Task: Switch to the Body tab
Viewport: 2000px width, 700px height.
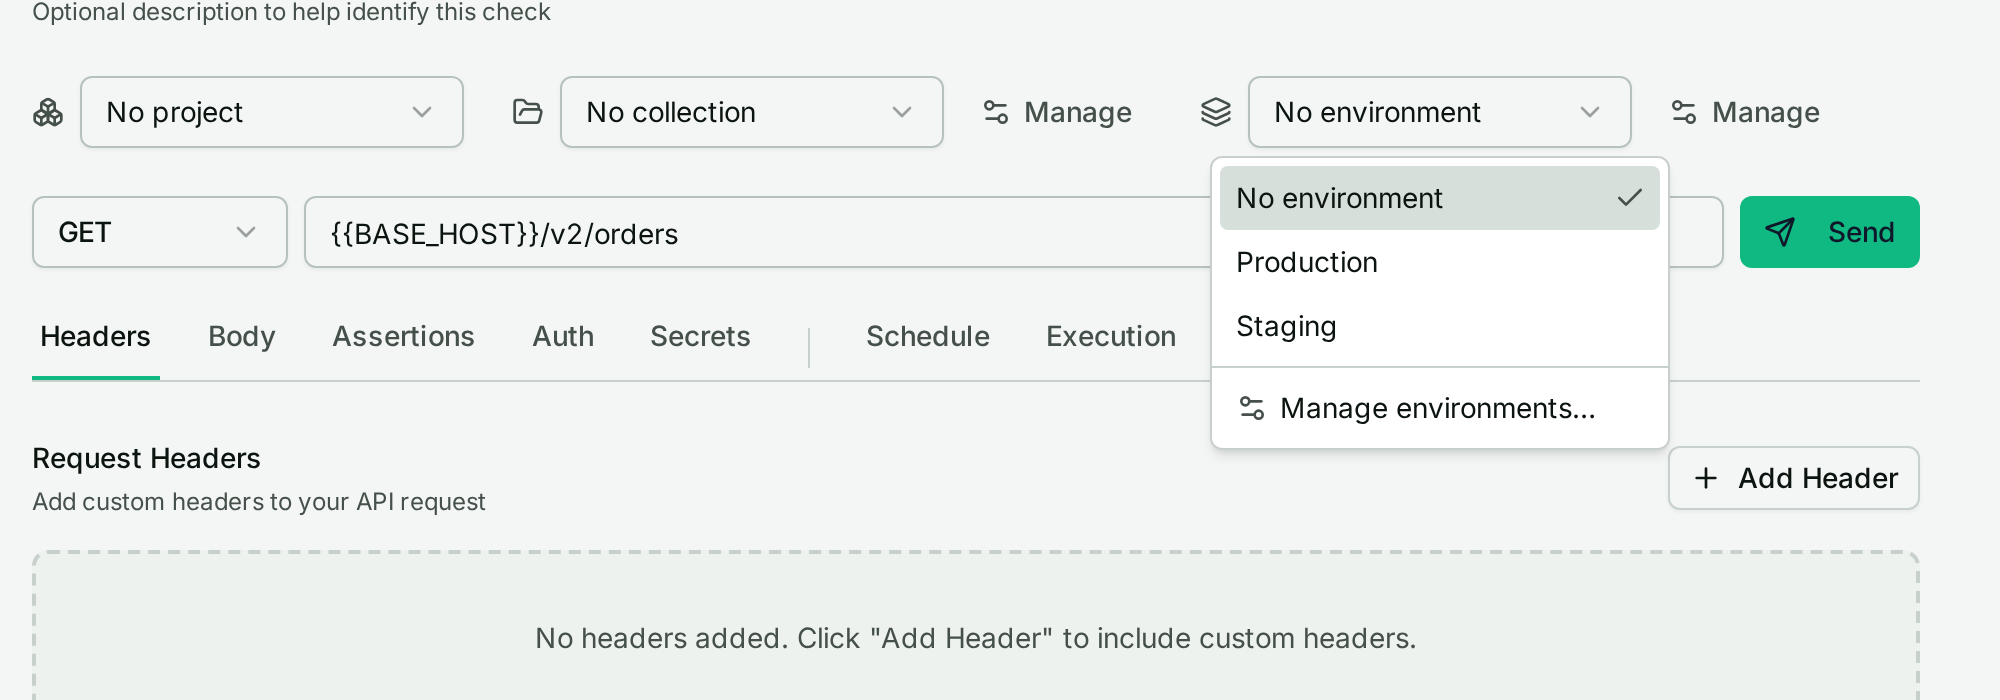Action: 242,337
